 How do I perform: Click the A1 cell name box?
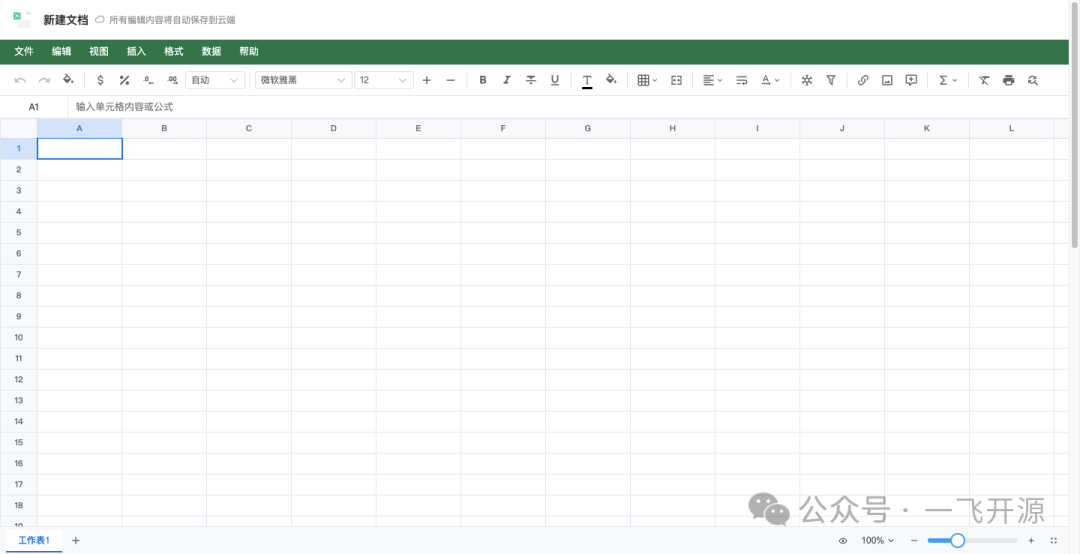(34, 107)
